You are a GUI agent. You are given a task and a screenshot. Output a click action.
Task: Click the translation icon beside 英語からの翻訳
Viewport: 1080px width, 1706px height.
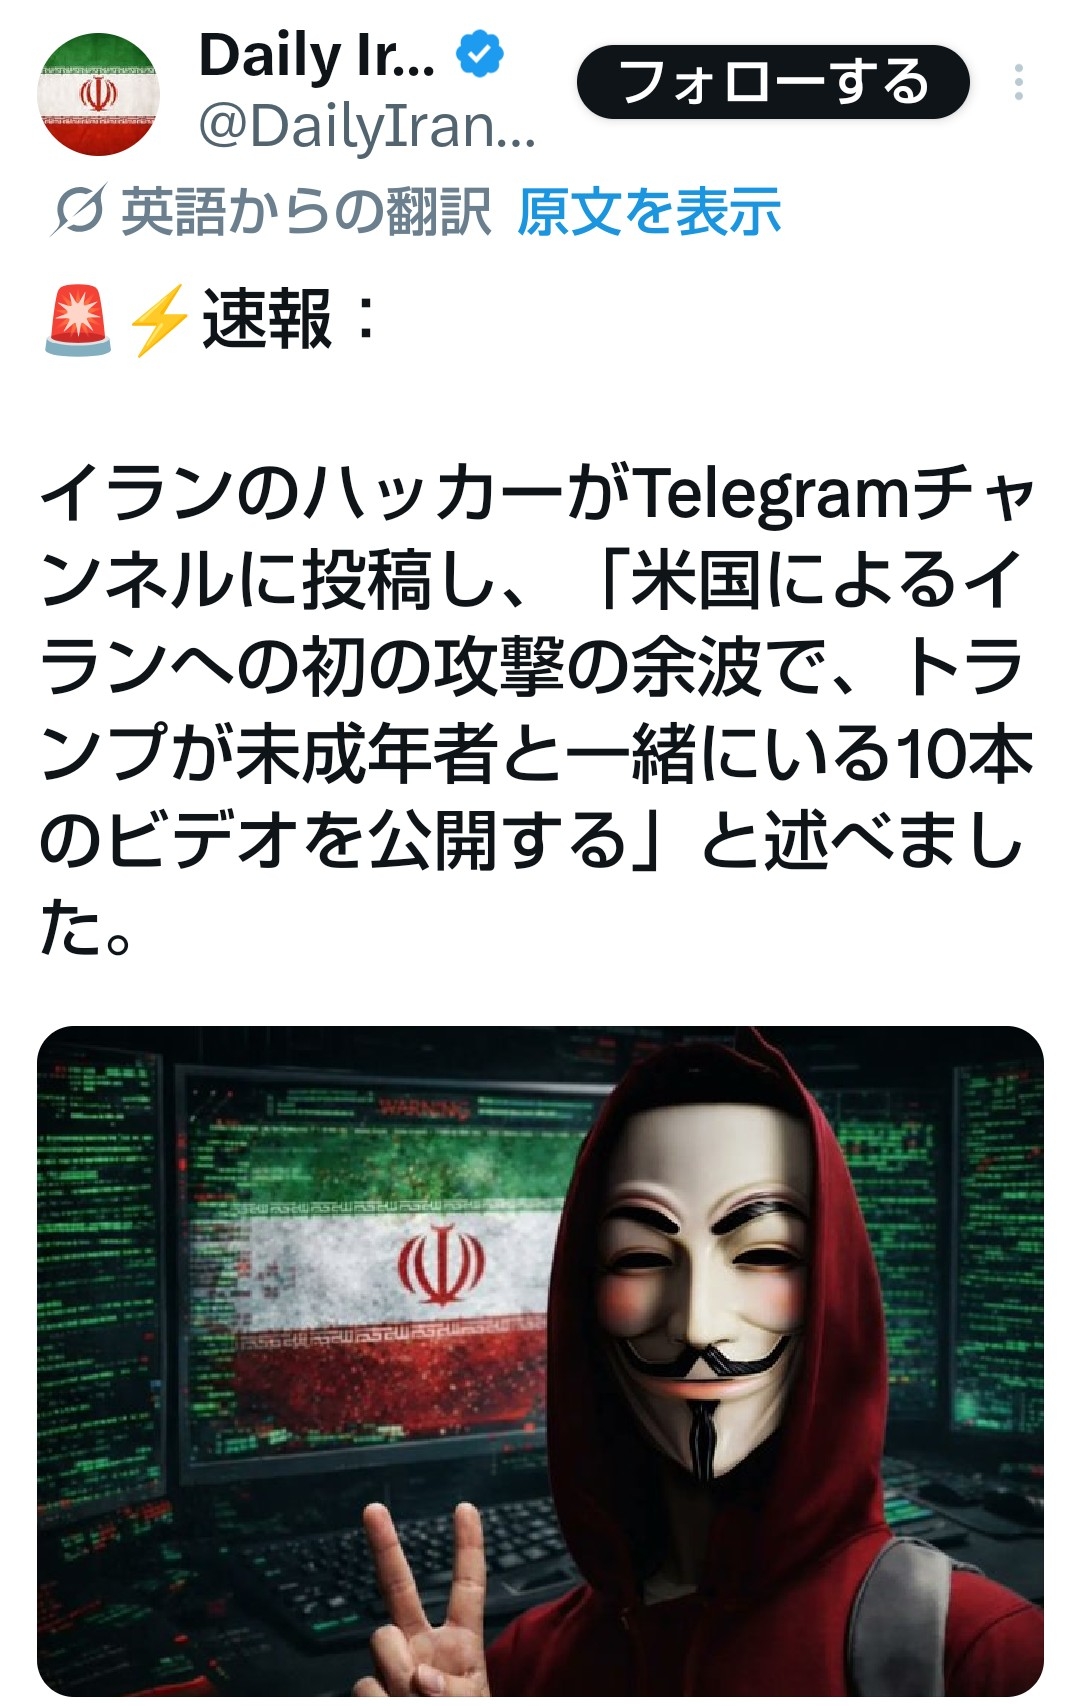pos(77,212)
